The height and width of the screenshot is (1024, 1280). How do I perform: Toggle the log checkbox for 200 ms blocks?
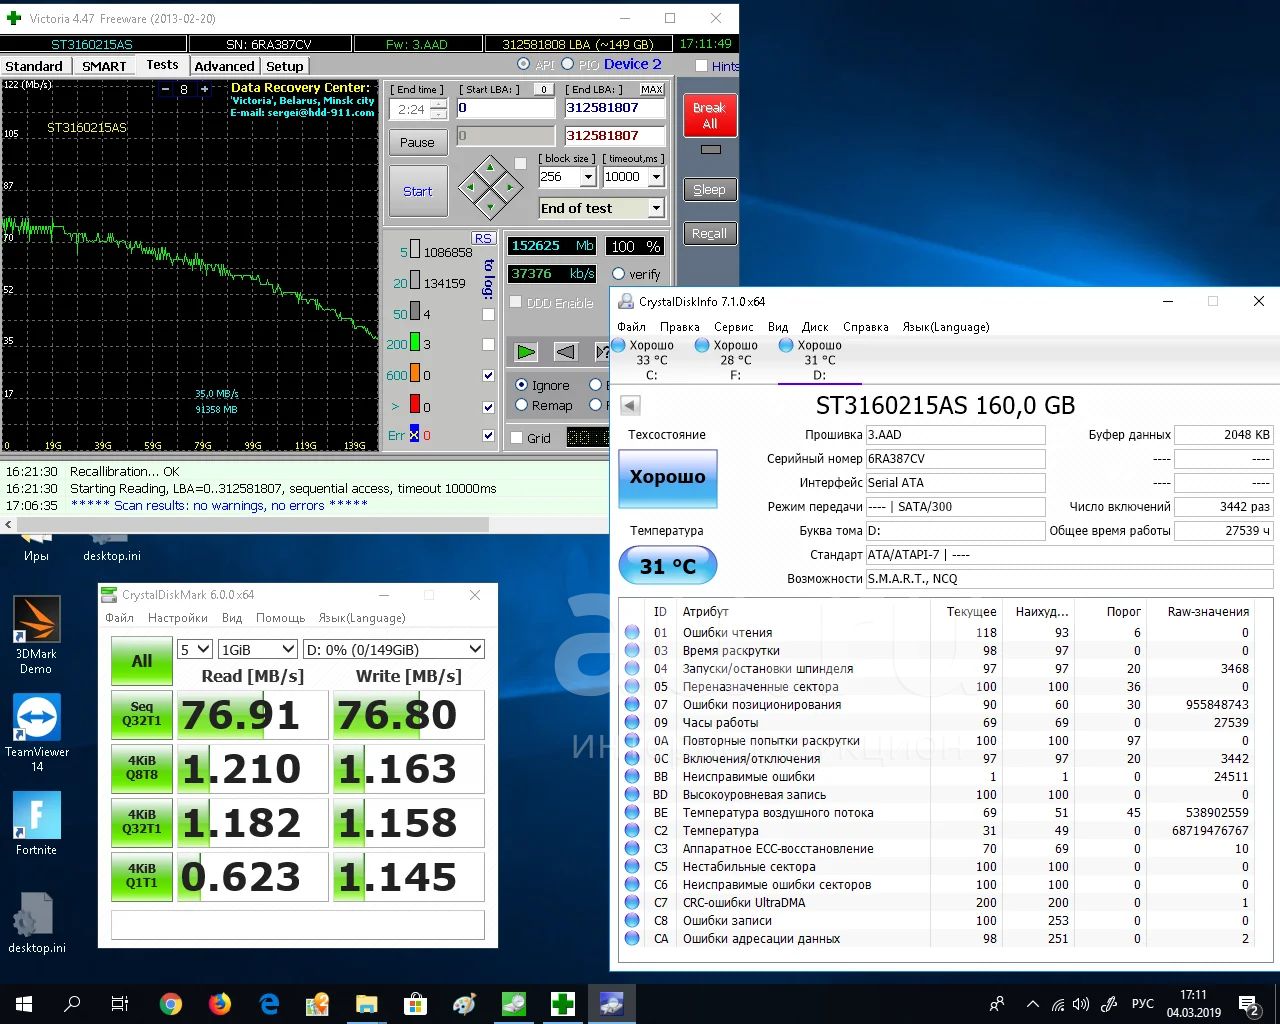488,345
